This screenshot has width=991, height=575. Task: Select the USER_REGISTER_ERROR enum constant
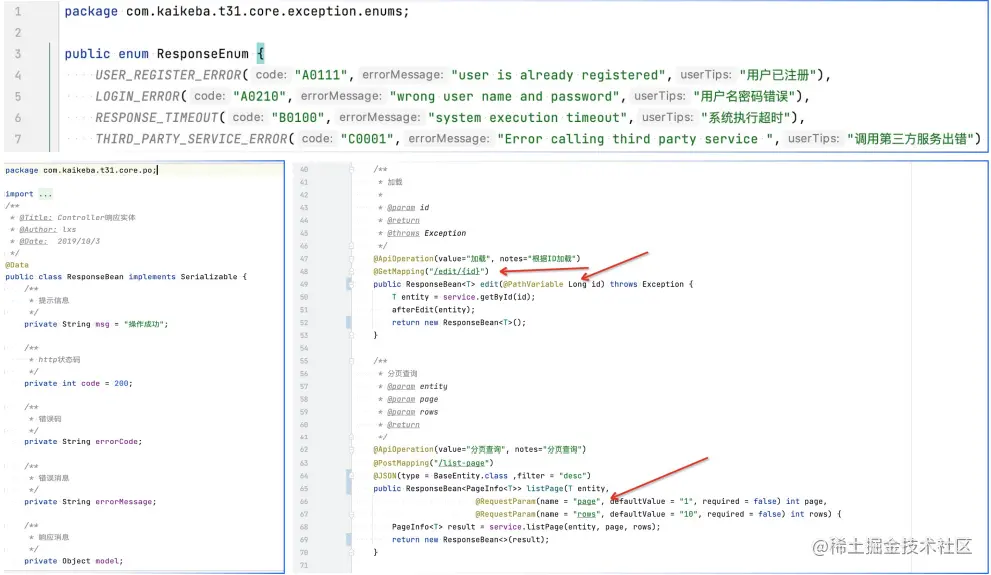(168, 75)
